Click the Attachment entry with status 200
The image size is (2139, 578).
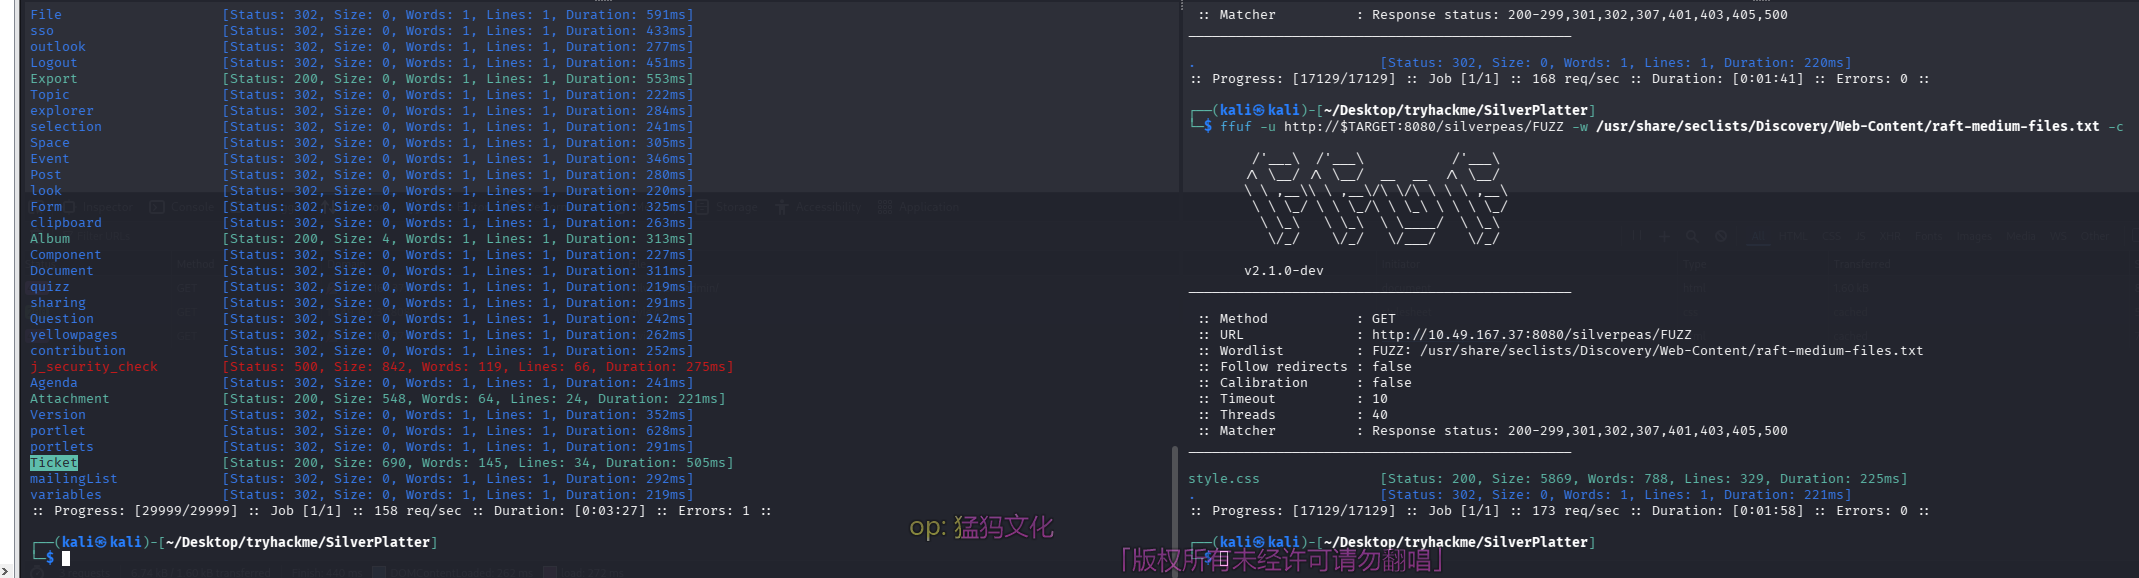pos(69,399)
